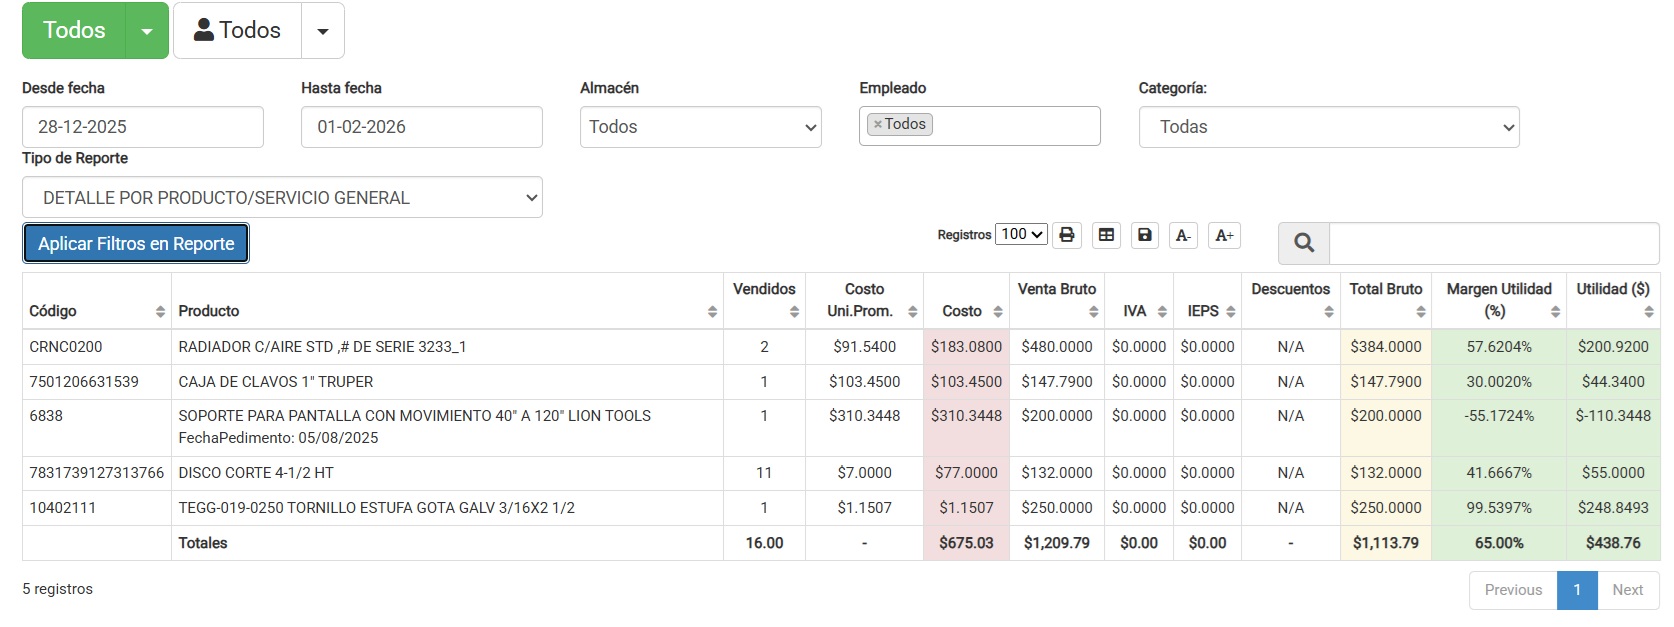Click the 99.5397% margin cell
Screen dimensions: 1674x627
point(1499,508)
